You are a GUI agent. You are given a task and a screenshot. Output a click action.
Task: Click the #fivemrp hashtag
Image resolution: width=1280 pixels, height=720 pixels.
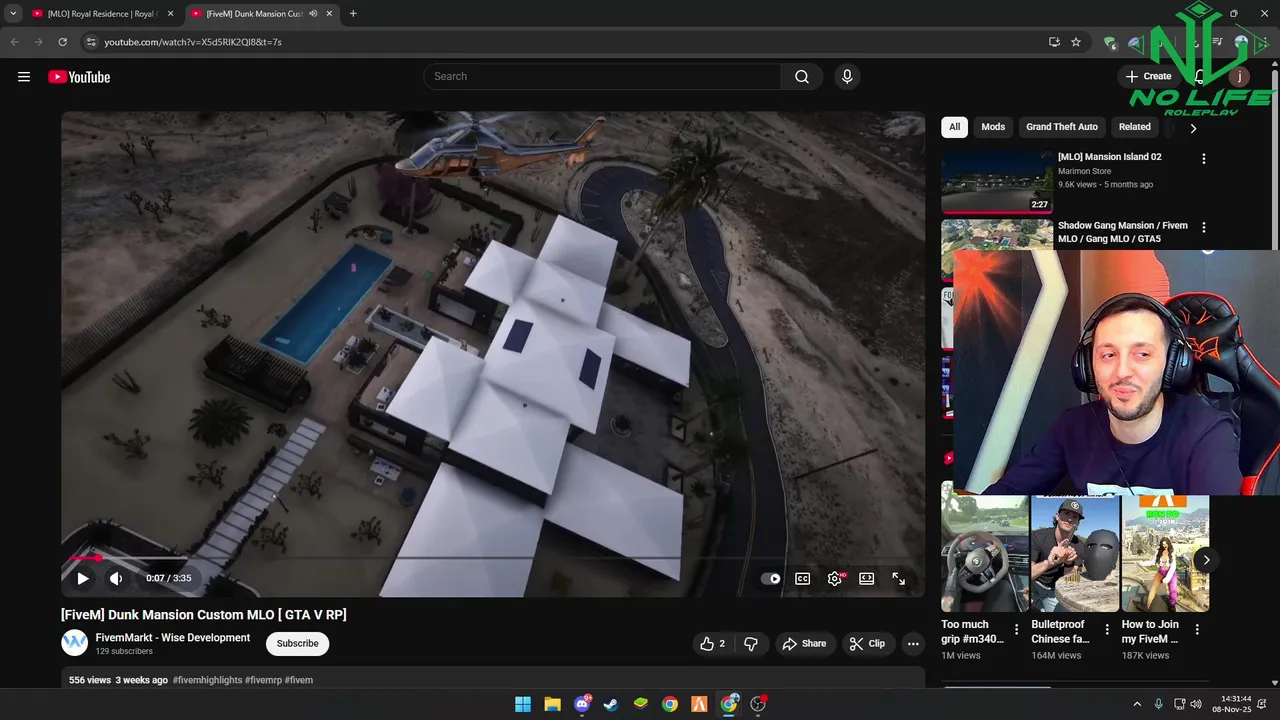[x=263, y=680]
